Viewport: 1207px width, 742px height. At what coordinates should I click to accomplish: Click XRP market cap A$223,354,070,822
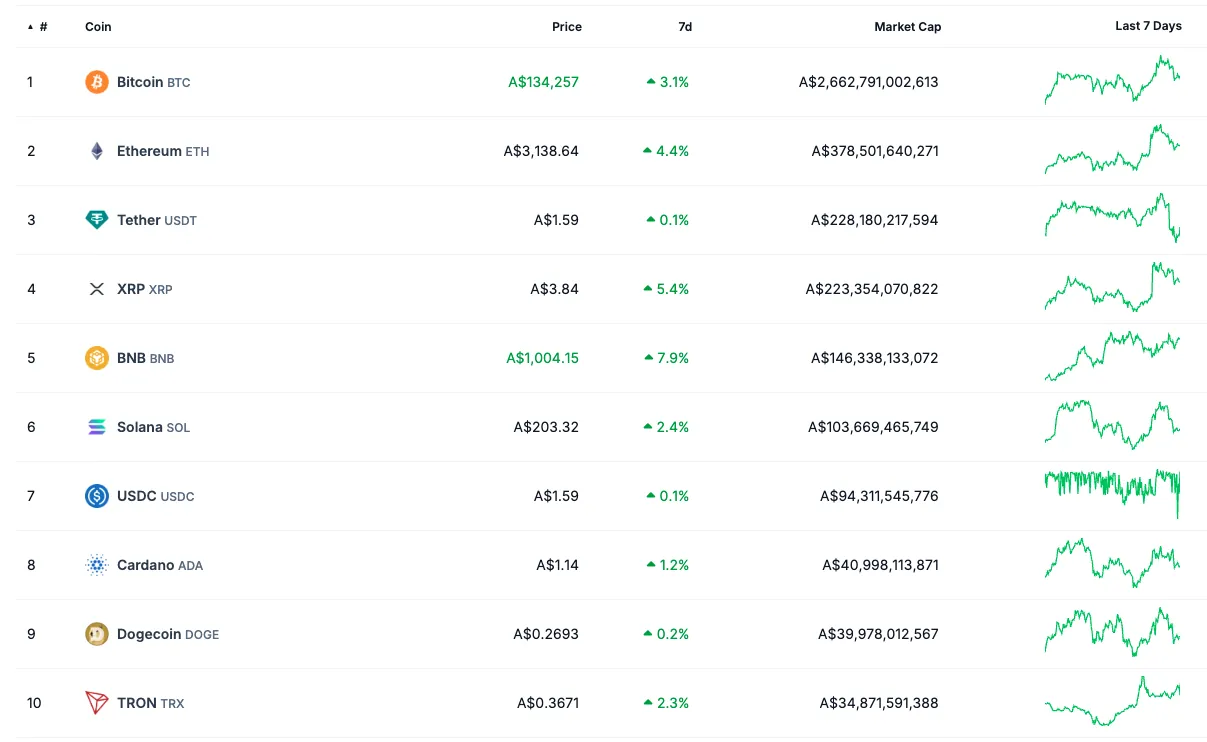(x=872, y=289)
